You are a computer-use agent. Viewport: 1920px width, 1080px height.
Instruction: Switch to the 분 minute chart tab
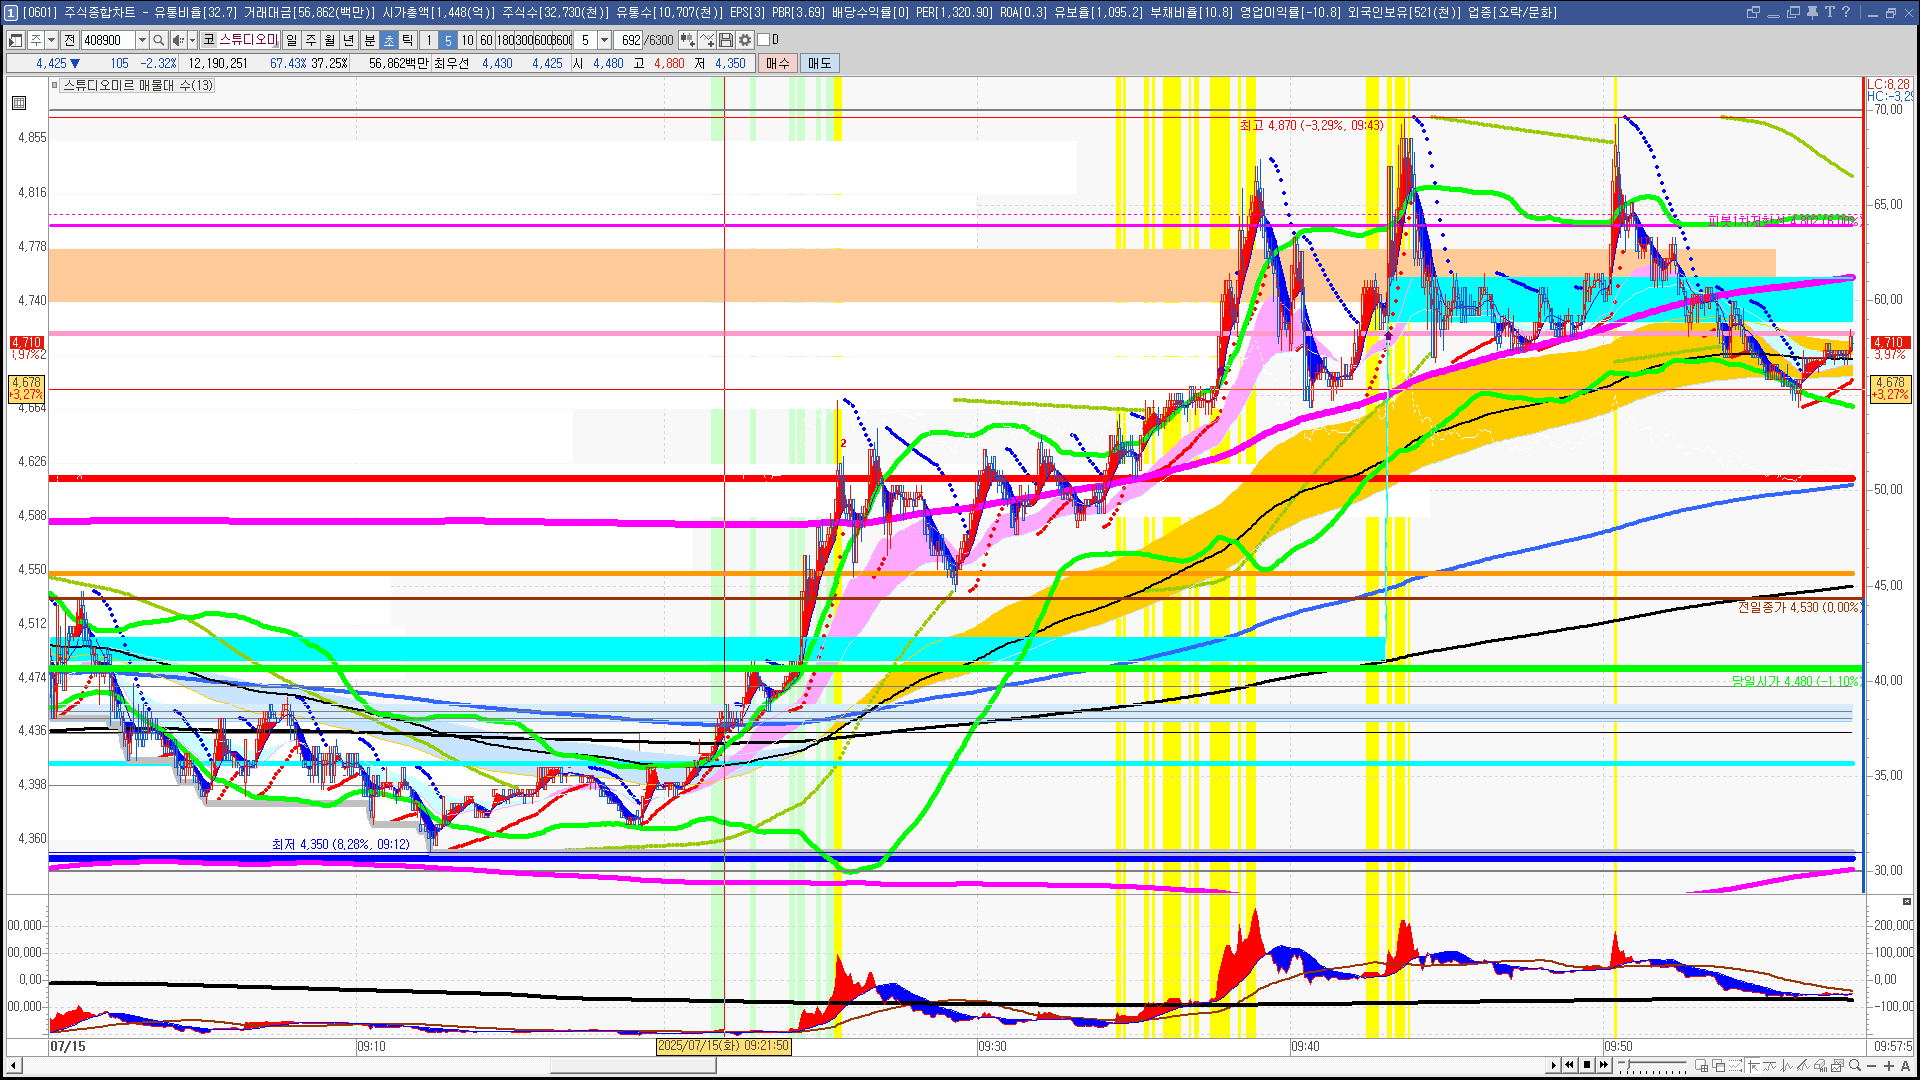[369, 40]
